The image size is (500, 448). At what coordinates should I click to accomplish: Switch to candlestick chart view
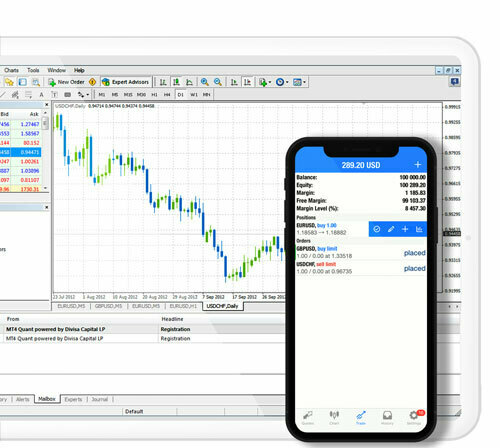point(176,82)
